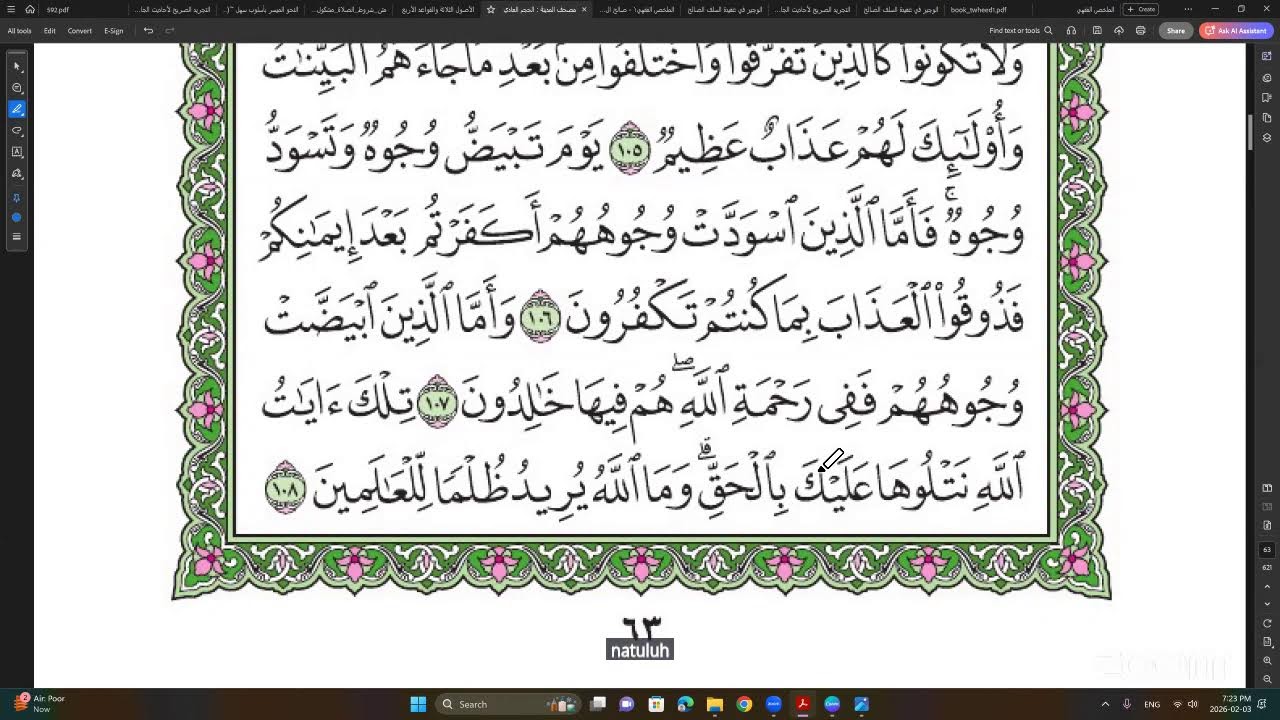1280x720 pixels.
Task: Click the Share button
Action: [x=1176, y=31]
